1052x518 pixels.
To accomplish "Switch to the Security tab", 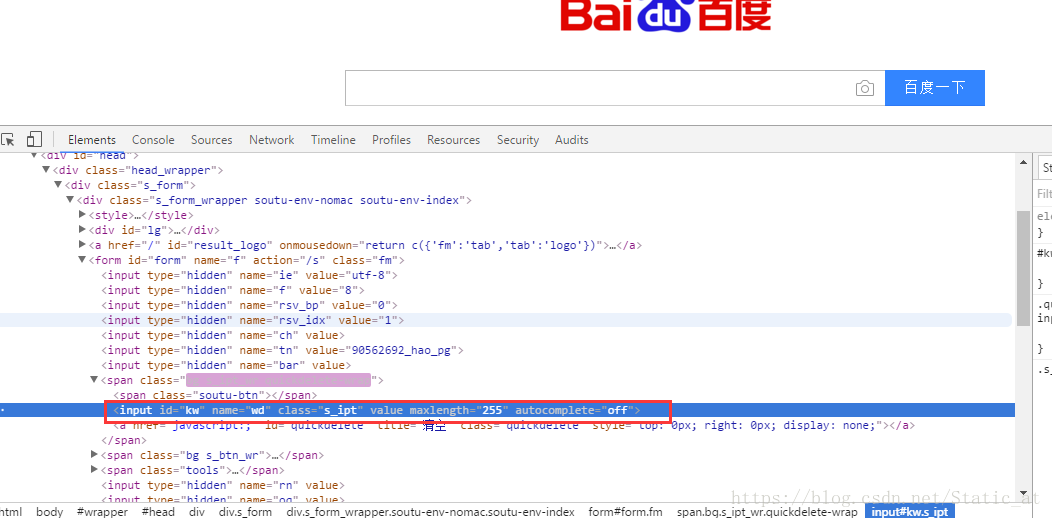I will 518,140.
